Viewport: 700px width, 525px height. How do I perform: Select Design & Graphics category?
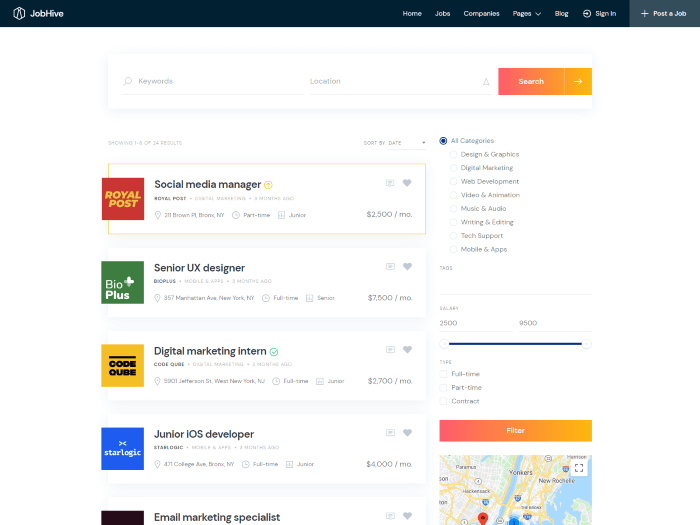(453, 154)
